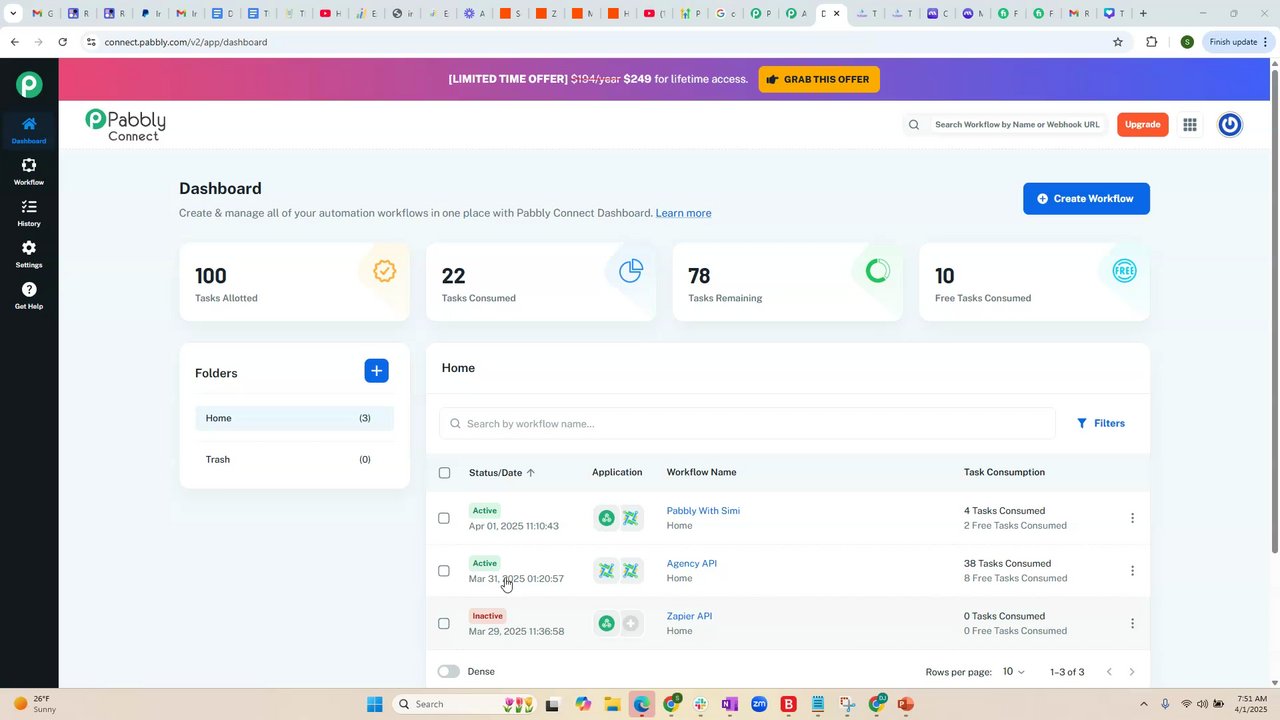Open the weather widget showing 26°F Sunny
1280x720 pixels.
(x=33, y=704)
